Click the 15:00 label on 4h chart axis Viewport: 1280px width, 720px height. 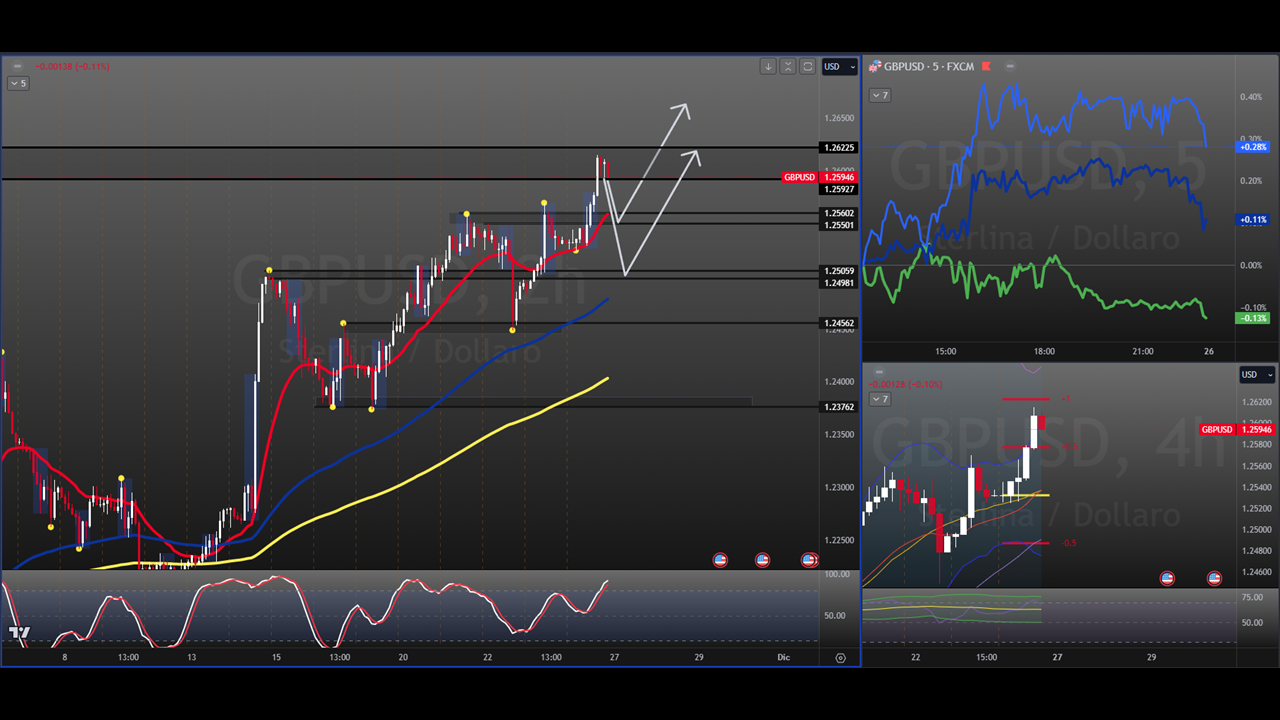(x=986, y=657)
